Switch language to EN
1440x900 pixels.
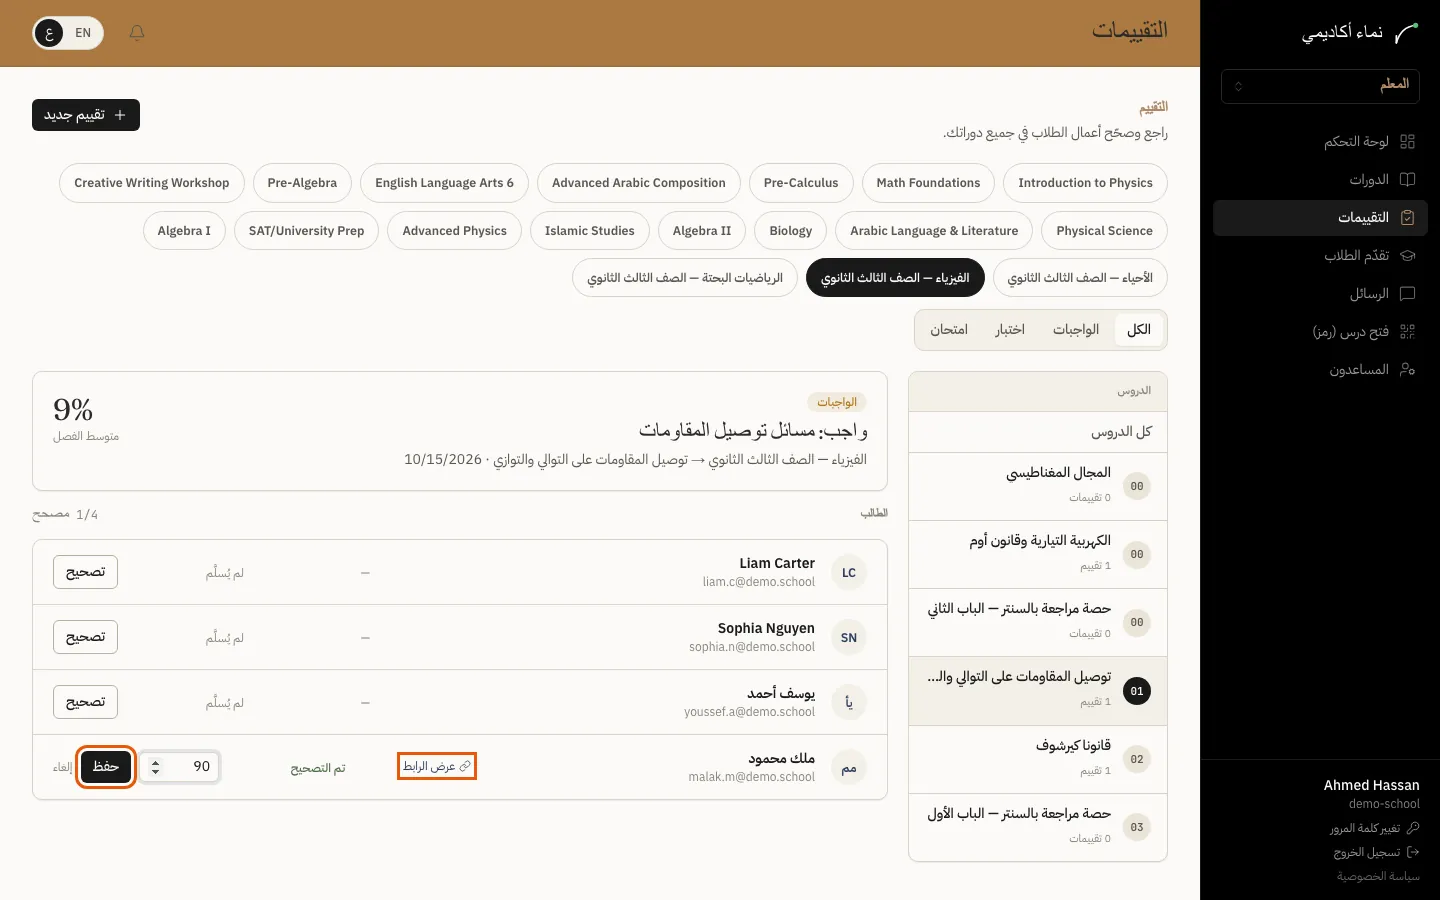coord(83,33)
